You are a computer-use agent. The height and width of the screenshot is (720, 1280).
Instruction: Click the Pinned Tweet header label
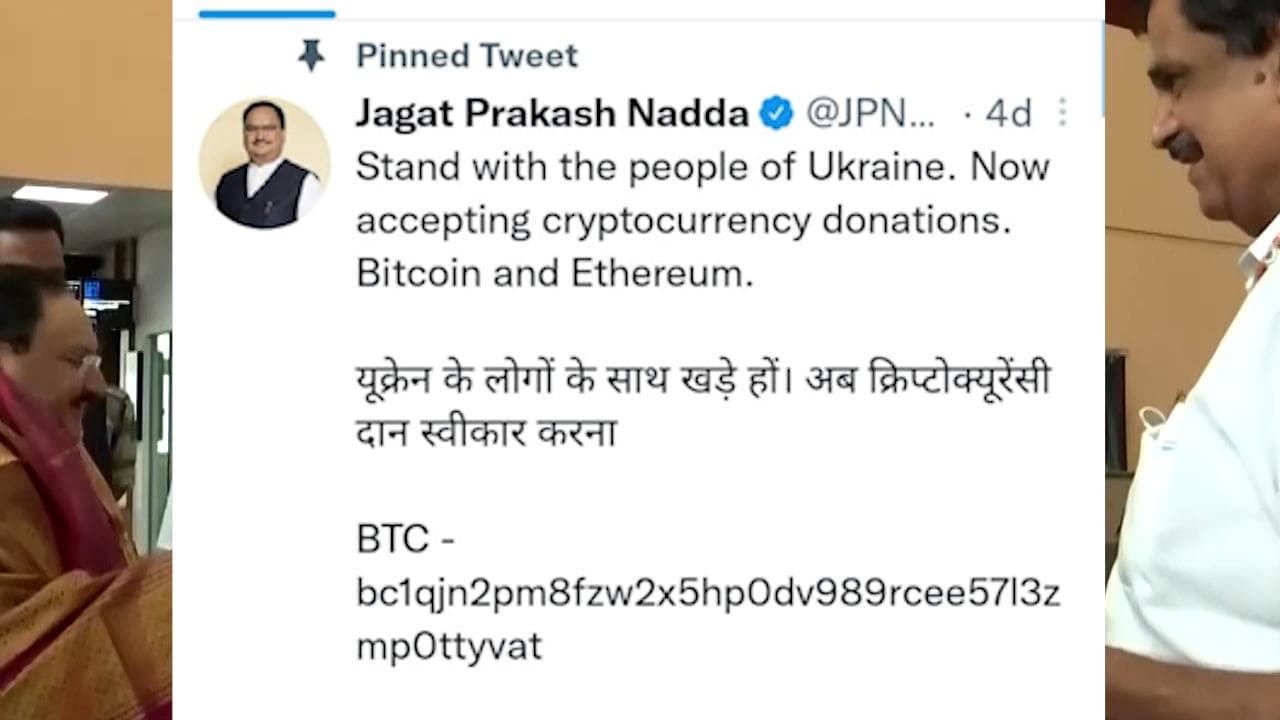466,55
